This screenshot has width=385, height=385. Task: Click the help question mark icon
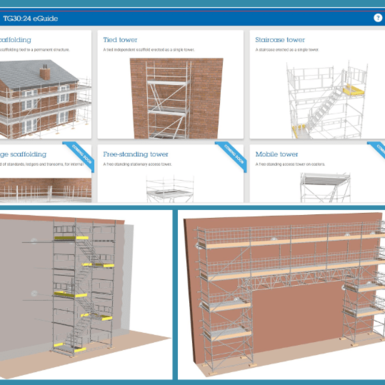click(378, 18)
